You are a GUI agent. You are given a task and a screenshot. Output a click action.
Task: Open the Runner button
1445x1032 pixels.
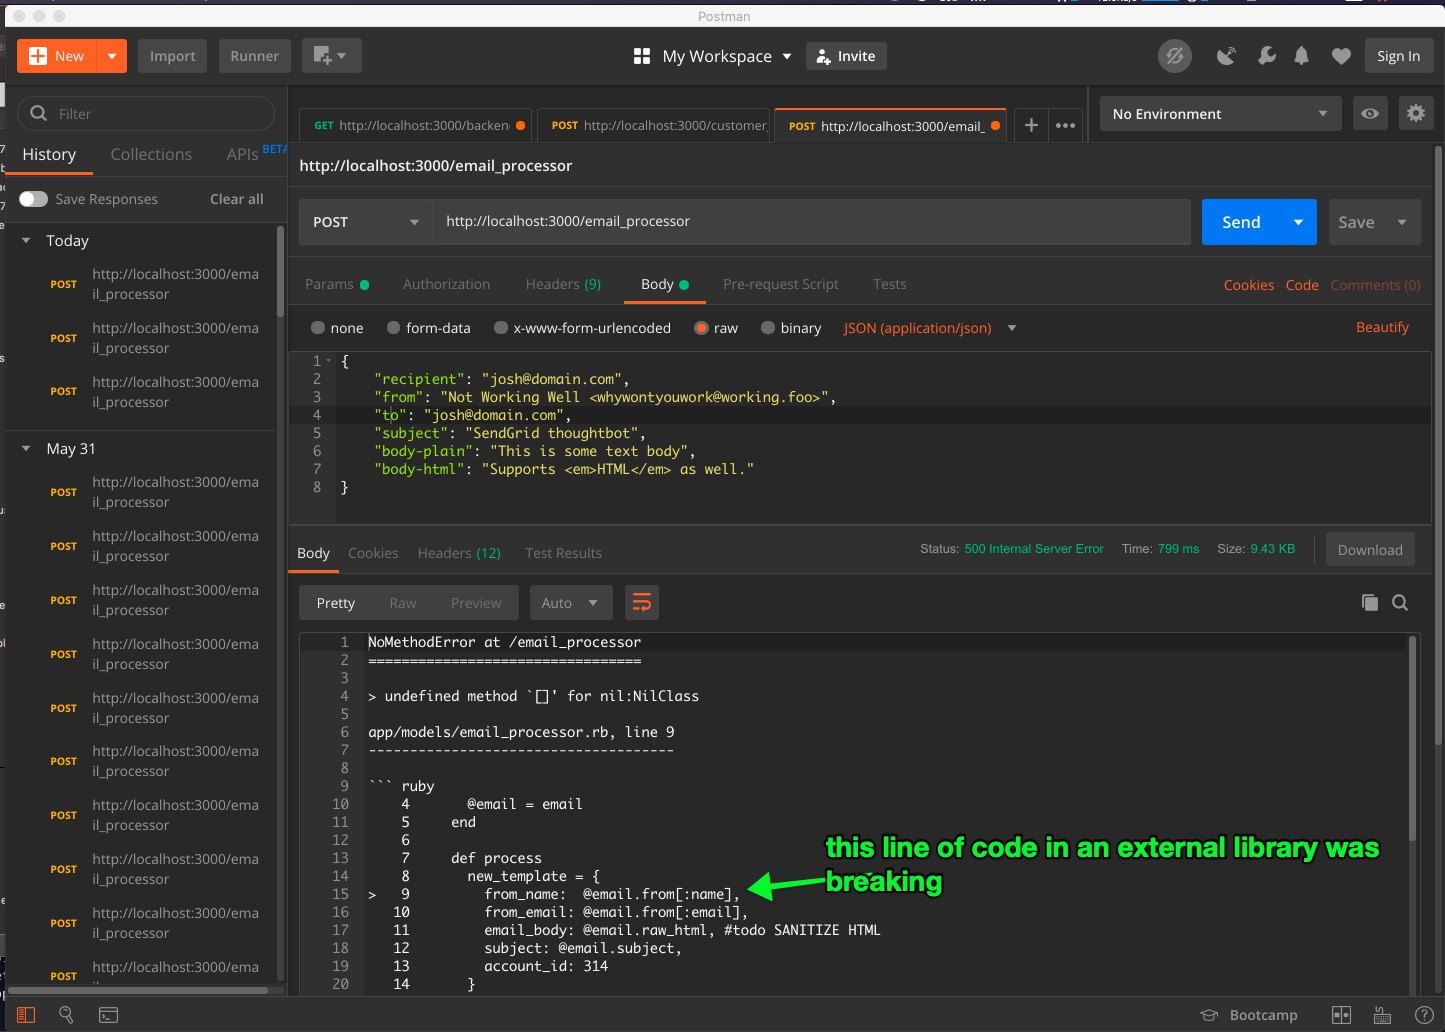click(x=254, y=56)
